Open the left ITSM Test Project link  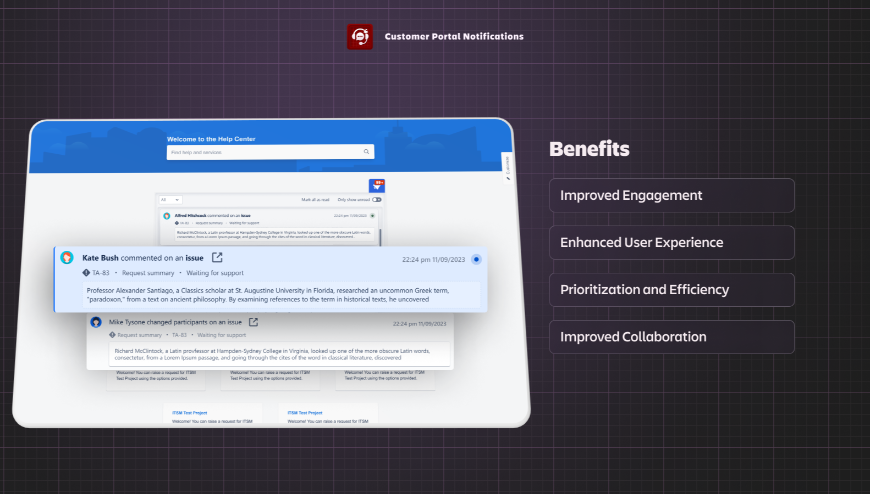[190, 413]
